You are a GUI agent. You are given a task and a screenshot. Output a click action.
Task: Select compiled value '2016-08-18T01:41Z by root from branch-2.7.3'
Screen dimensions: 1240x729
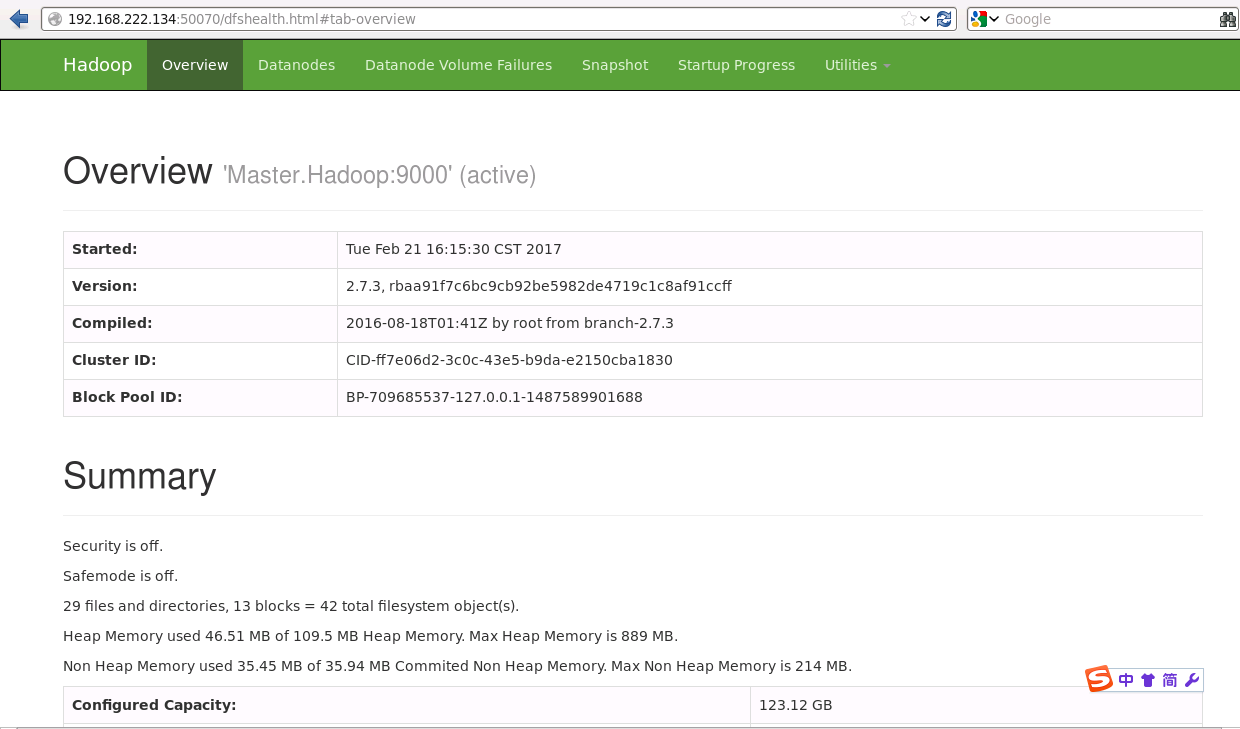[x=510, y=323]
